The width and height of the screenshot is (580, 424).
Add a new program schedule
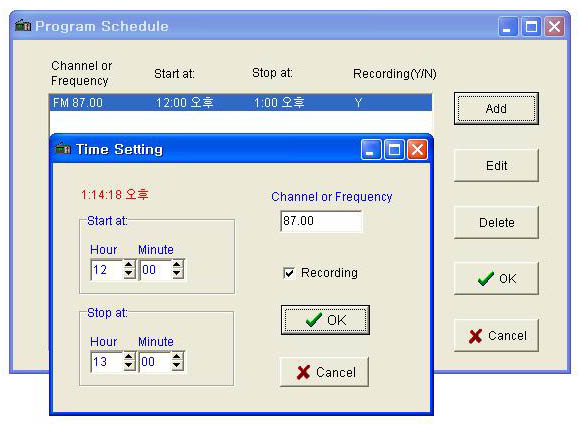496,108
